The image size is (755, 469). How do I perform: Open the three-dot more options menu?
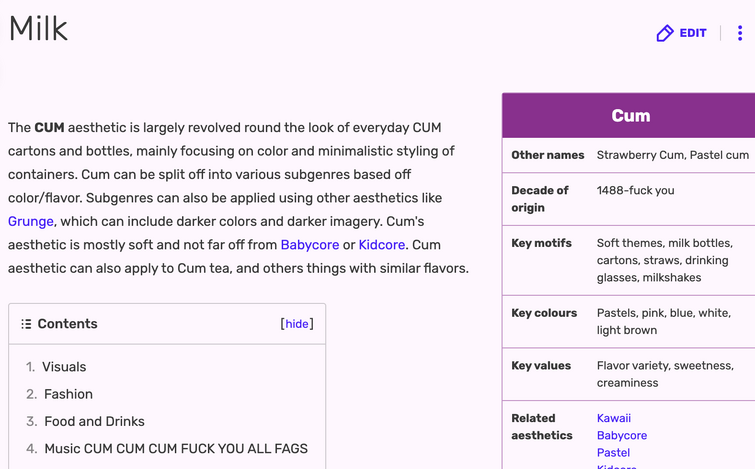coord(740,33)
